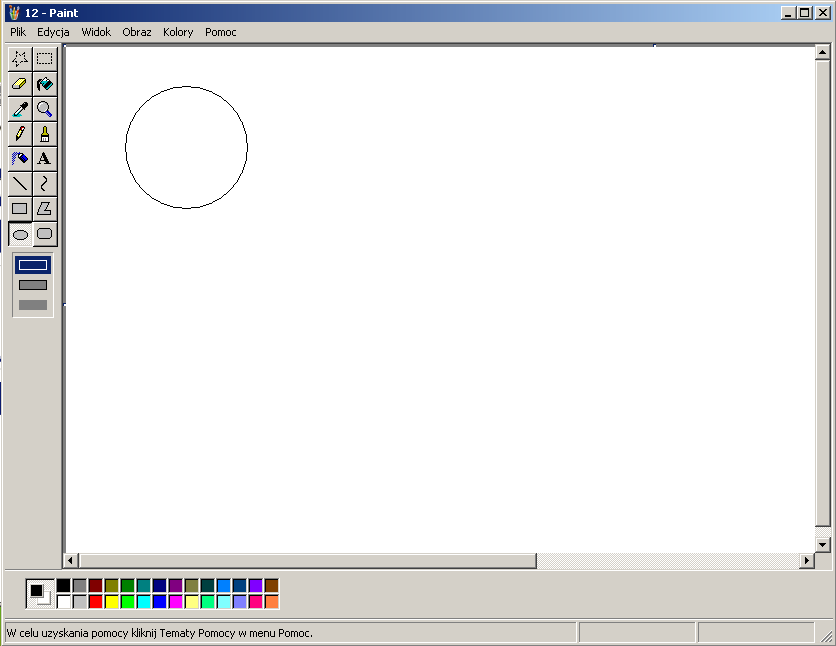Select the brown swatch

pos(271,586)
